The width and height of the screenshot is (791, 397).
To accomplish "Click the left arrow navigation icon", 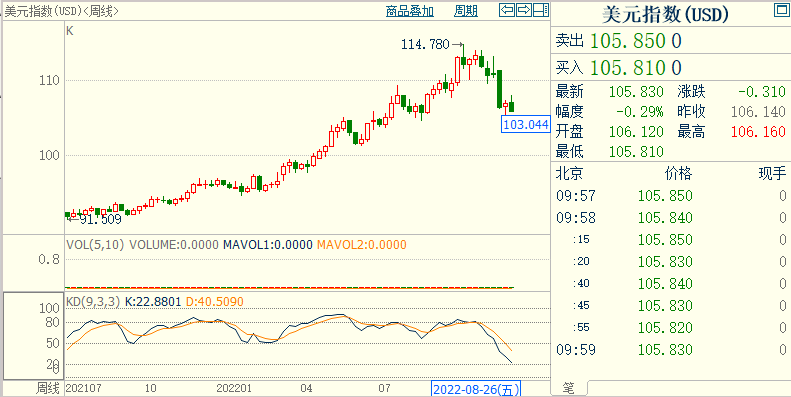I will (x=507, y=10).
